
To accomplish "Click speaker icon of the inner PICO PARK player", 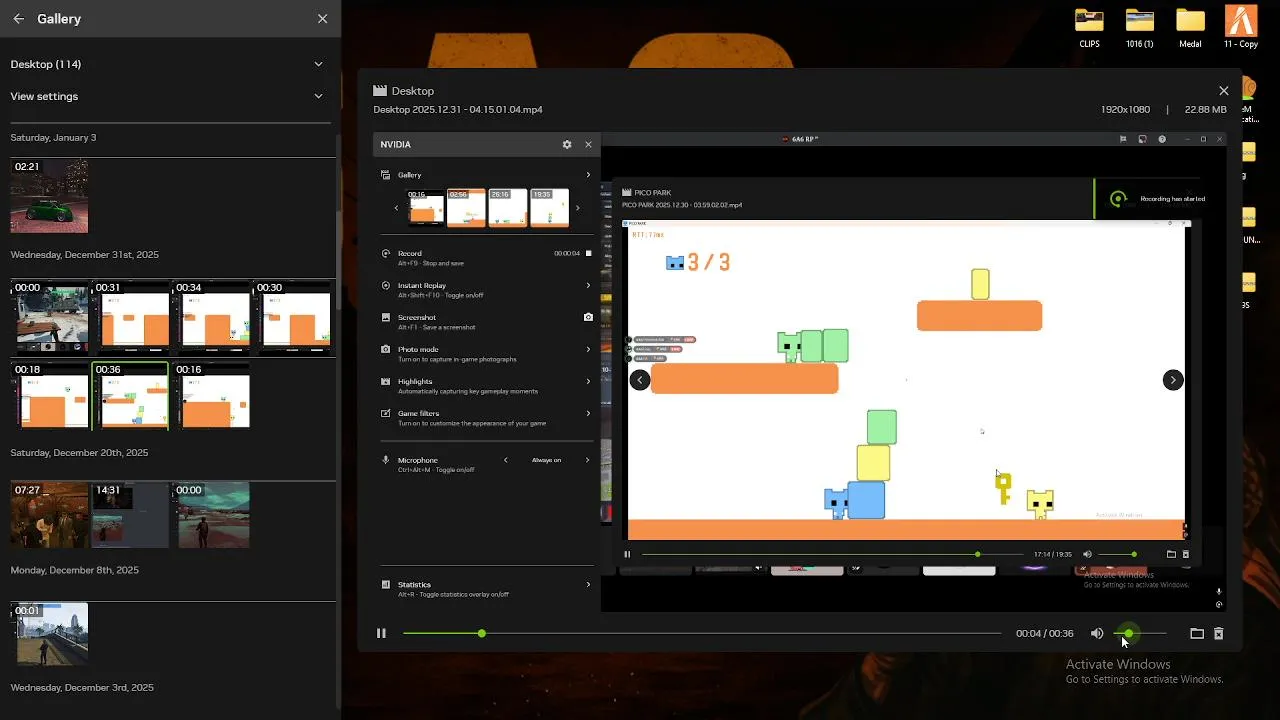I will tap(1087, 554).
